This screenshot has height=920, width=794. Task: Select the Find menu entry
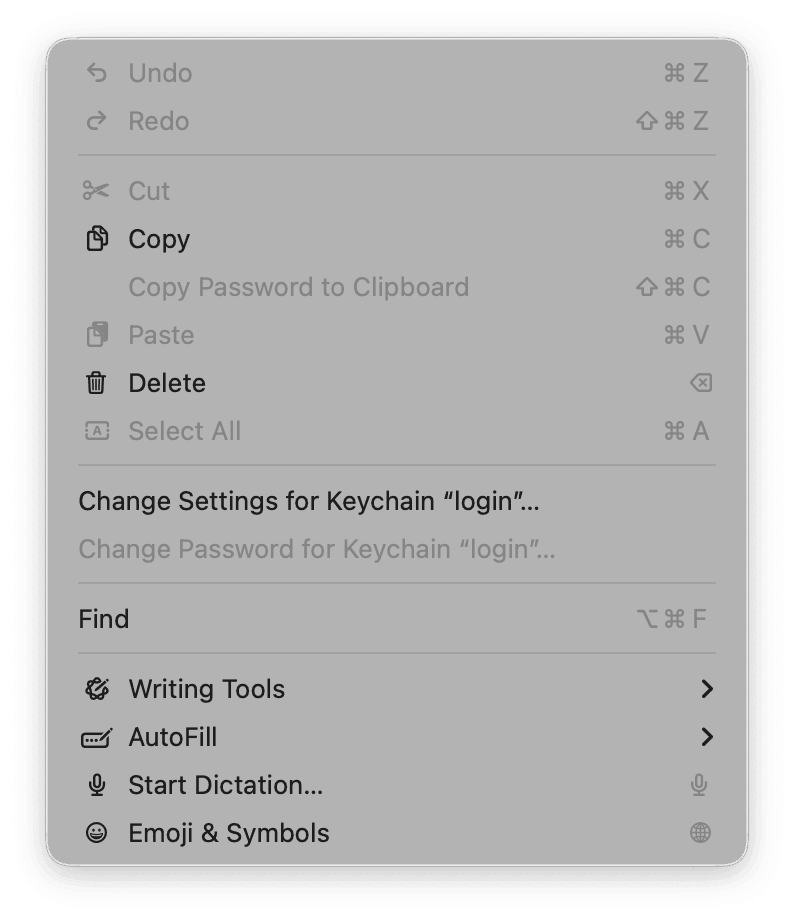click(x=105, y=619)
